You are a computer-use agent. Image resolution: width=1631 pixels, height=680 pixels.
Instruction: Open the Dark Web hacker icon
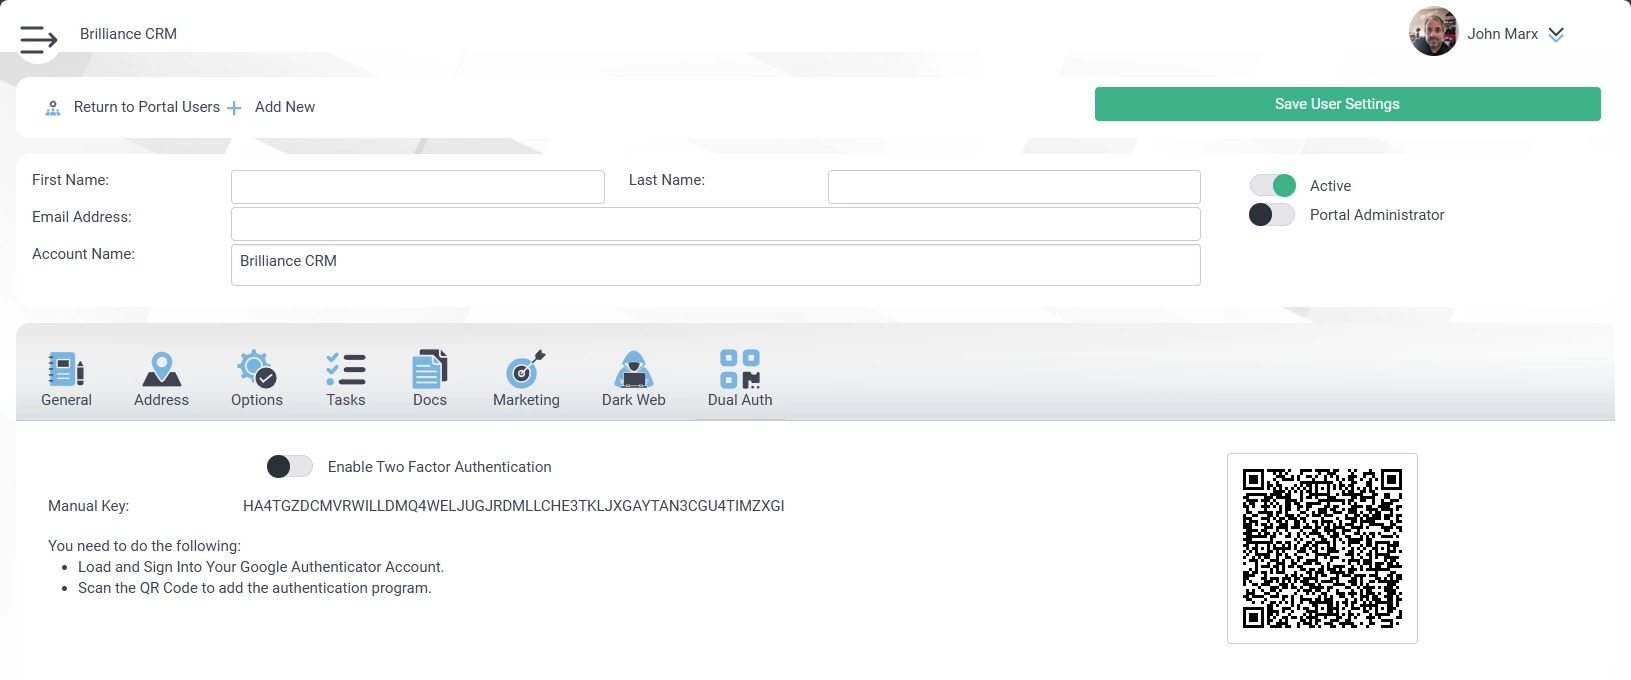(x=633, y=370)
